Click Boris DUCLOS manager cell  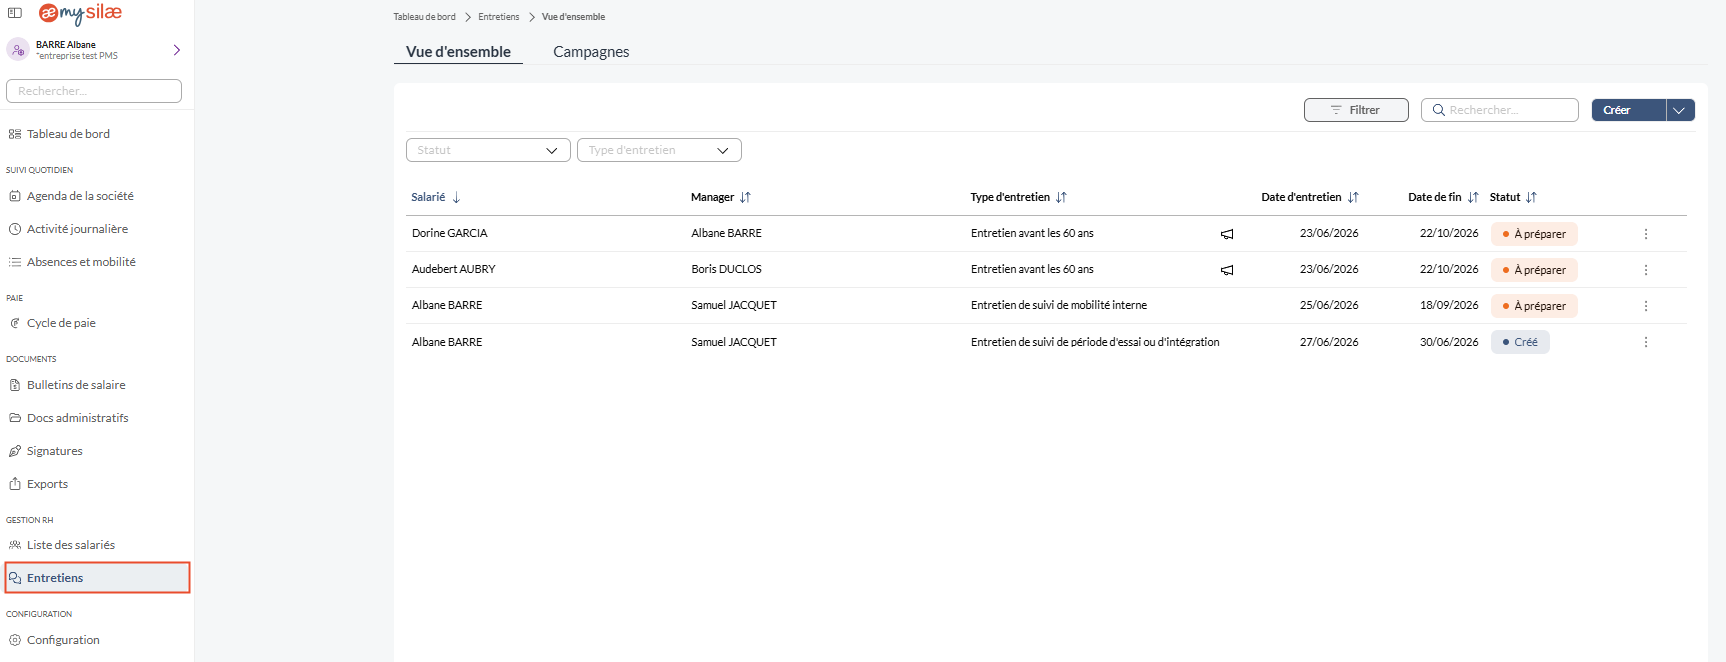(x=727, y=269)
